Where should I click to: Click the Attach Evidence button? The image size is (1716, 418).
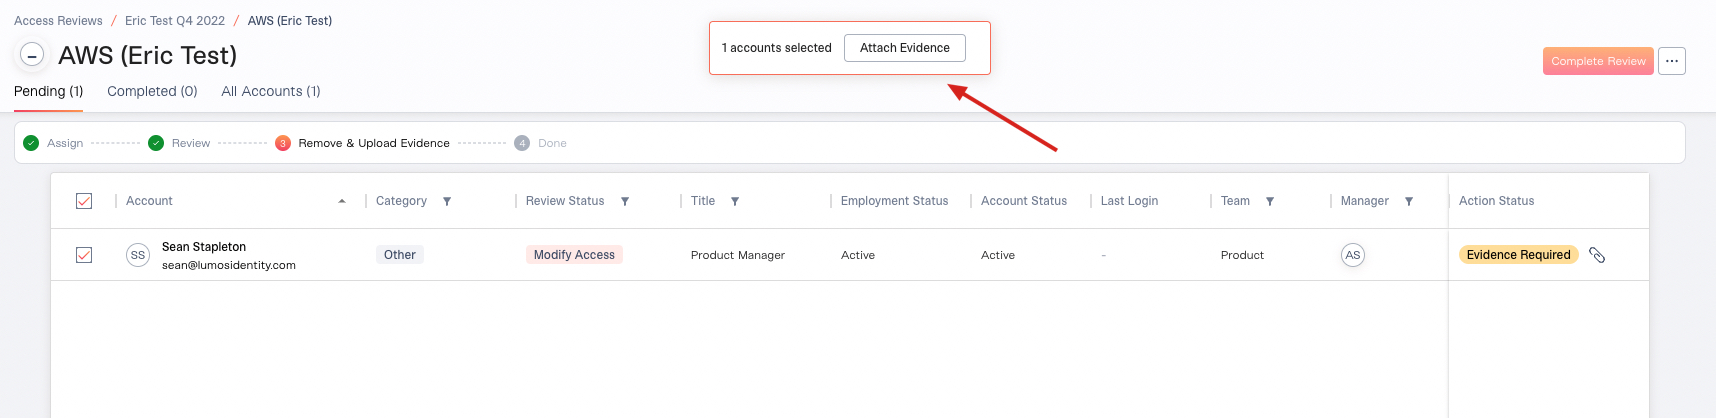905,48
